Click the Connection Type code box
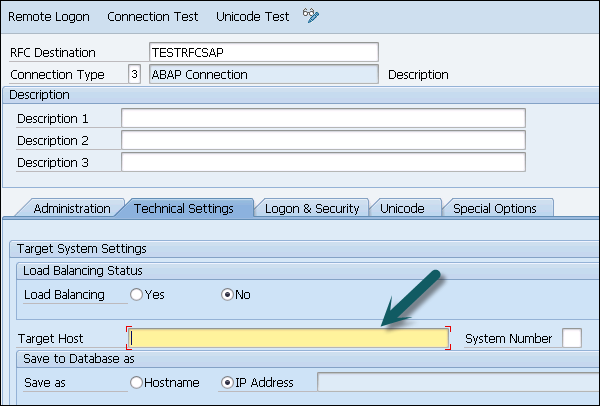 pos(134,74)
